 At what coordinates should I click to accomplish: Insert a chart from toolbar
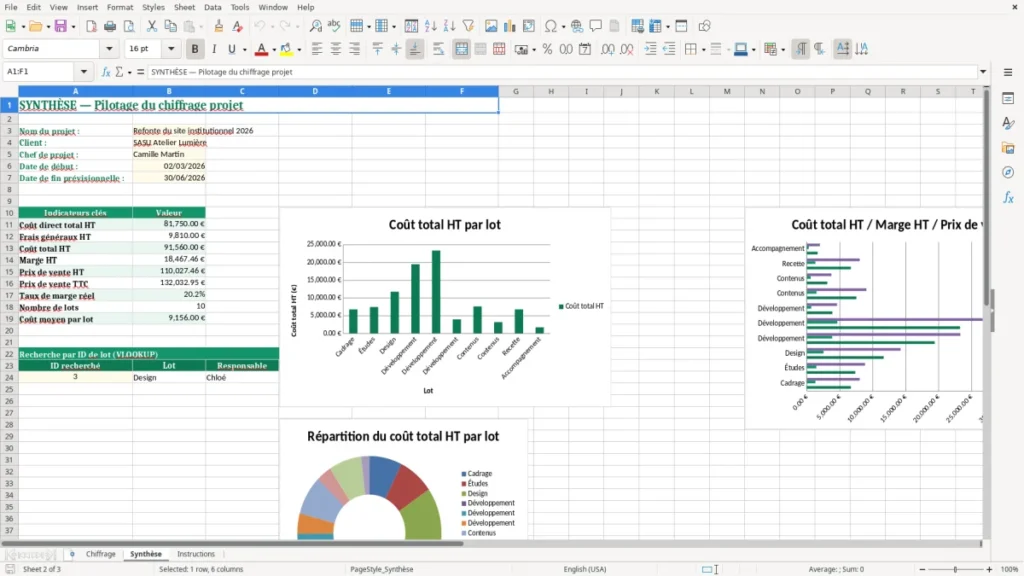510,26
